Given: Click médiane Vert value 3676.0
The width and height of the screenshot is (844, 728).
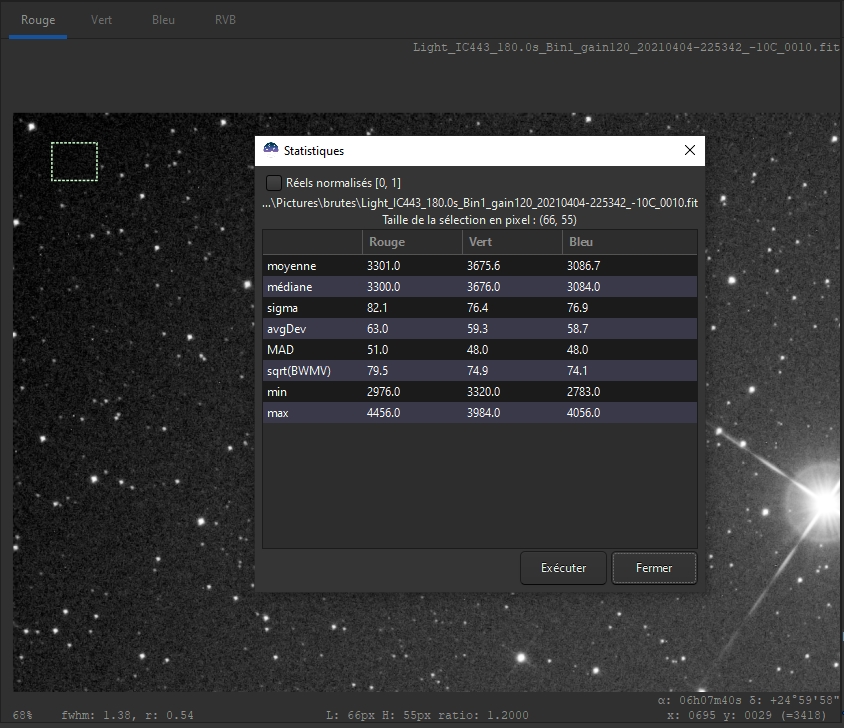Looking at the screenshot, I should click(x=483, y=287).
